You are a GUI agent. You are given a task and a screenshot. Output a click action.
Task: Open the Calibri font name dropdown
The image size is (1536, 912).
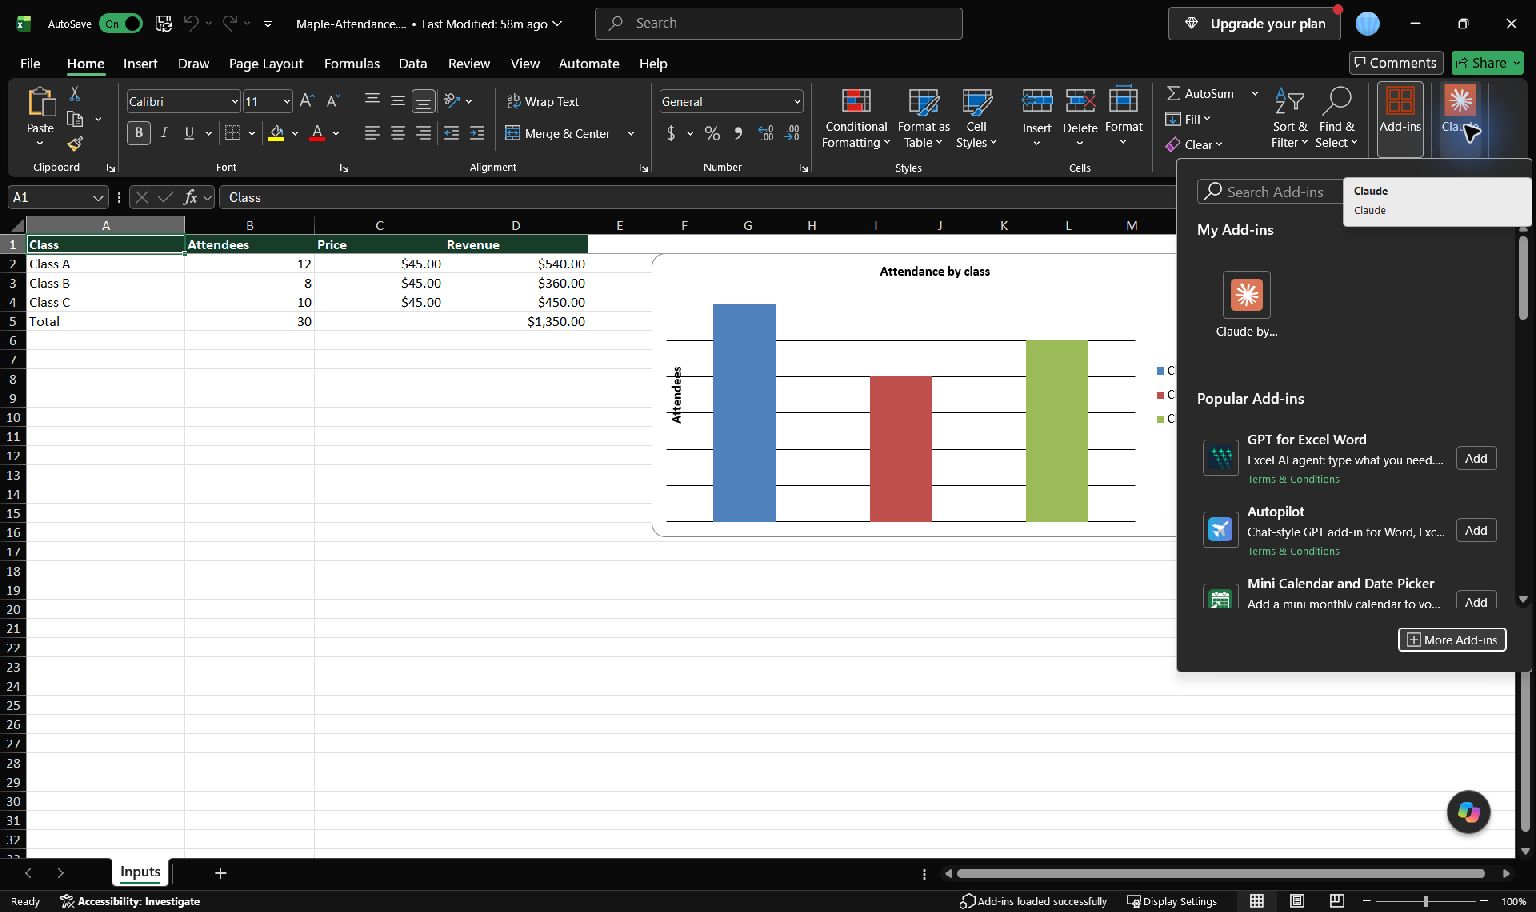click(x=234, y=101)
